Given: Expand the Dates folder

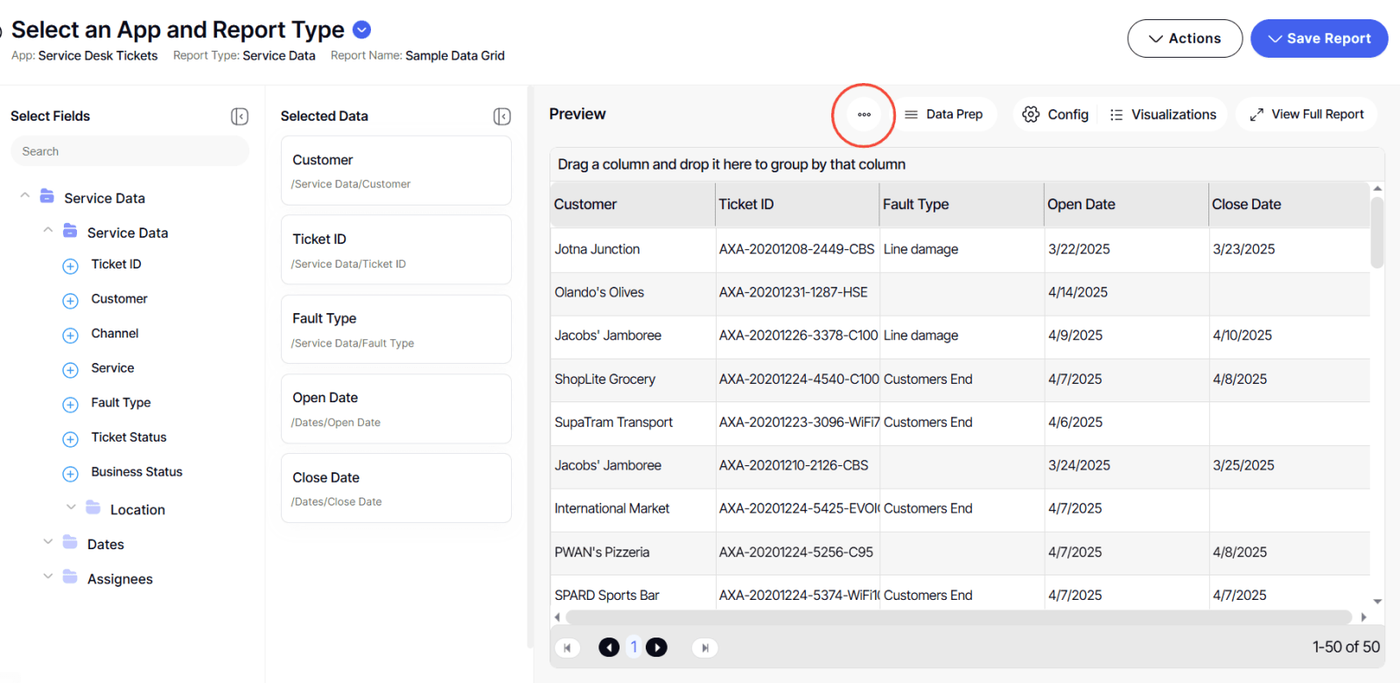Looking at the screenshot, I should point(48,542).
